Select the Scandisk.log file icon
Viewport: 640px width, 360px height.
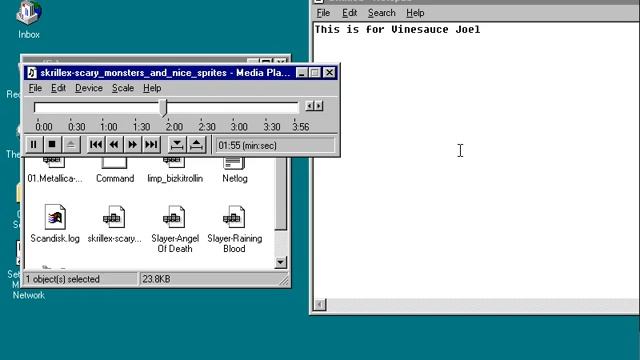coord(55,217)
